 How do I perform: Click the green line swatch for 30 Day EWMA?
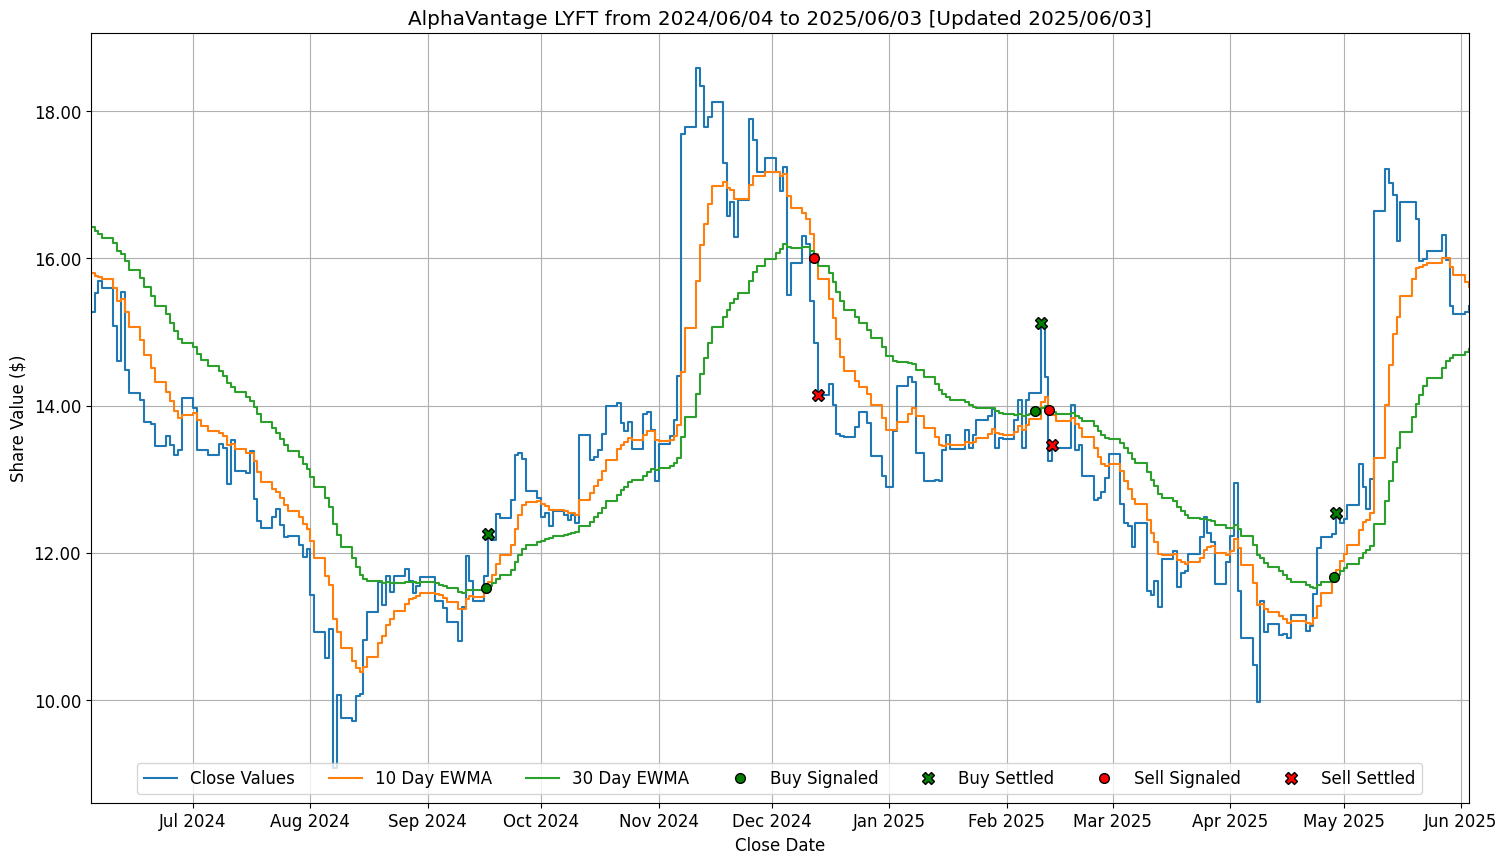click(543, 778)
